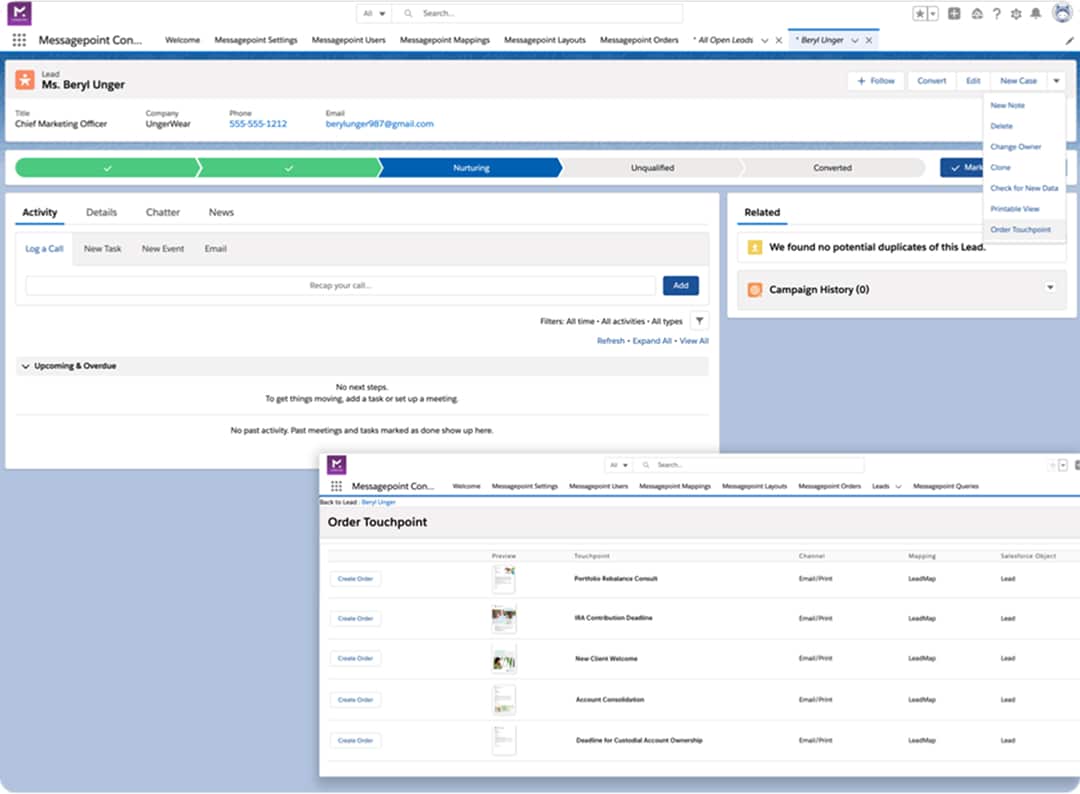Click Create Order for Portfolio Rebalance Consult

355,578
